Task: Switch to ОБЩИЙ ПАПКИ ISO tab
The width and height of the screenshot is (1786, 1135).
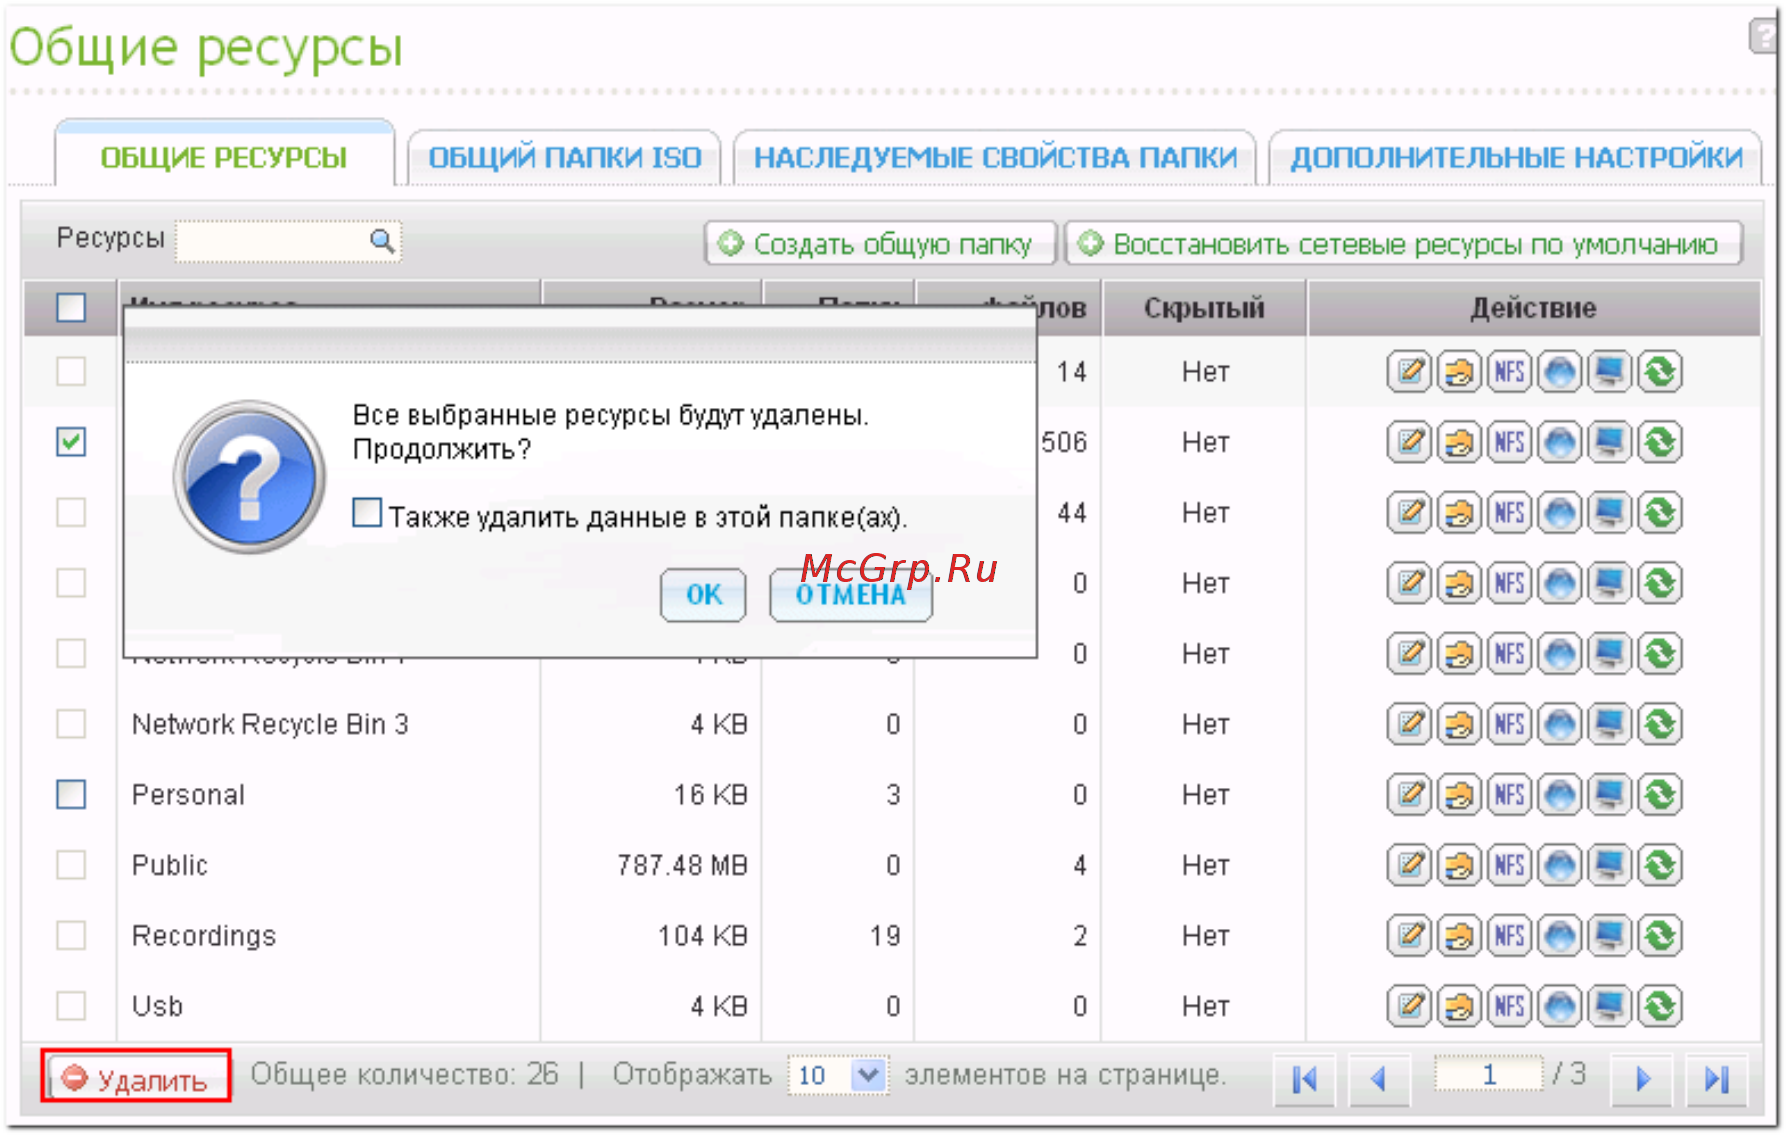Action: click(565, 158)
